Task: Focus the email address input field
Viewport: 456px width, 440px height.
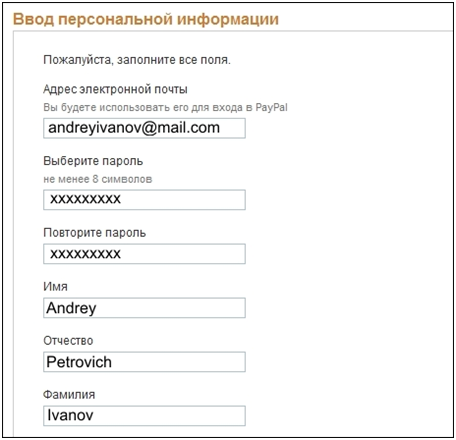Action: pyautogui.click(x=144, y=128)
